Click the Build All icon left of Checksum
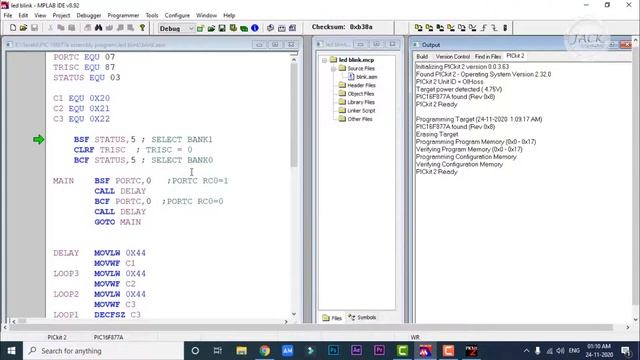Image resolution: width=640 pixels, height=360 pixels. pos(292,28)
